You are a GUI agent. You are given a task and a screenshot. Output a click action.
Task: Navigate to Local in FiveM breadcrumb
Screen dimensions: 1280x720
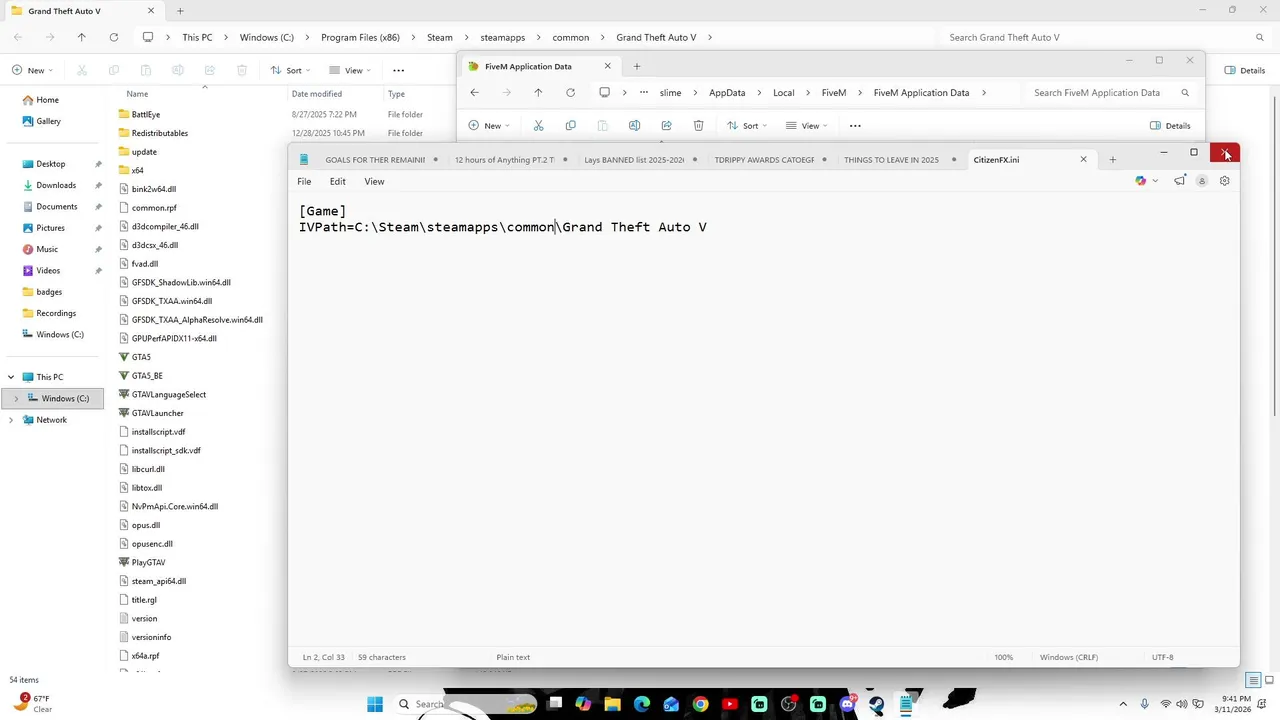[783, 92]
